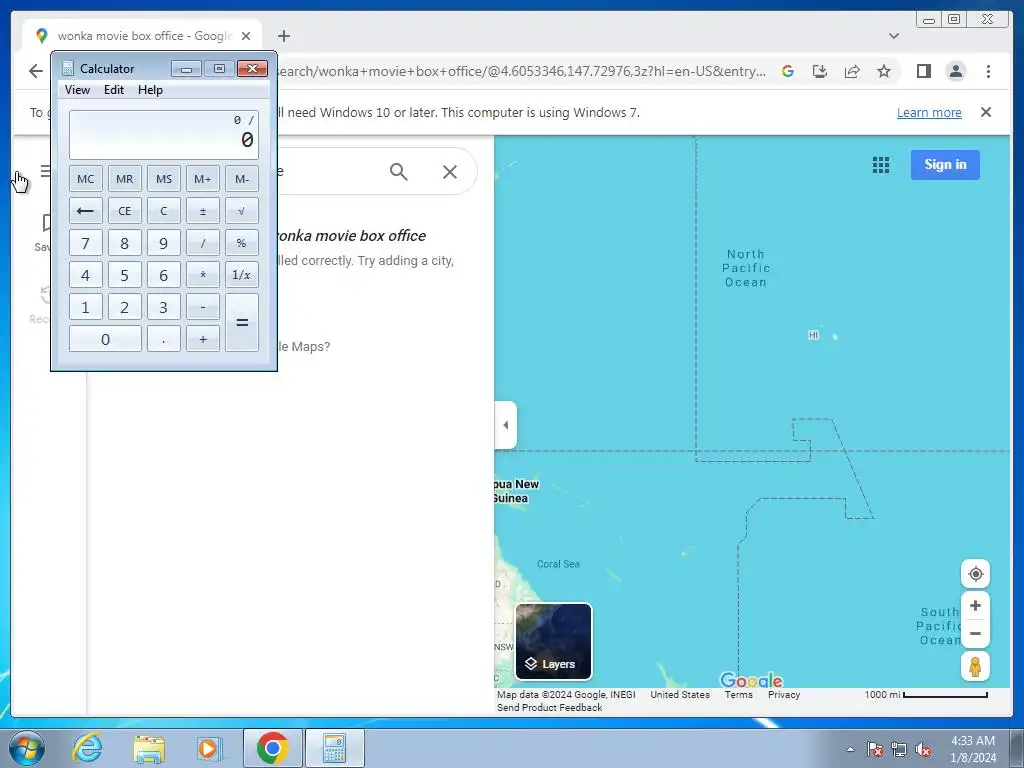
Task: Open the Calculator Help menu
Action: (x=150, y=90)
